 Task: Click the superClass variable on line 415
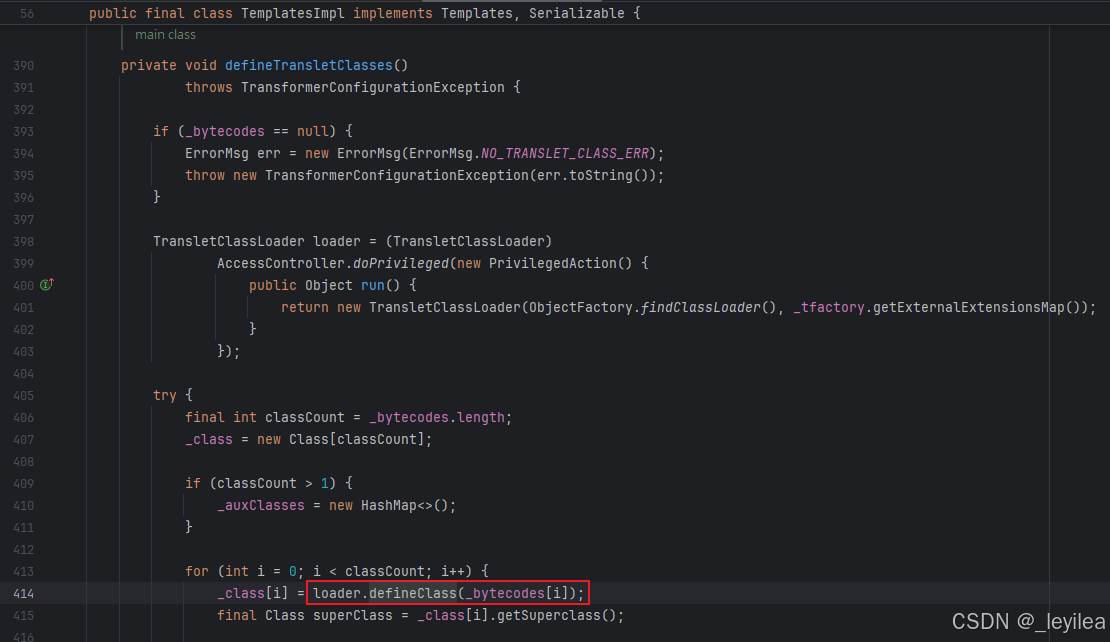click(x=353, y=615)
